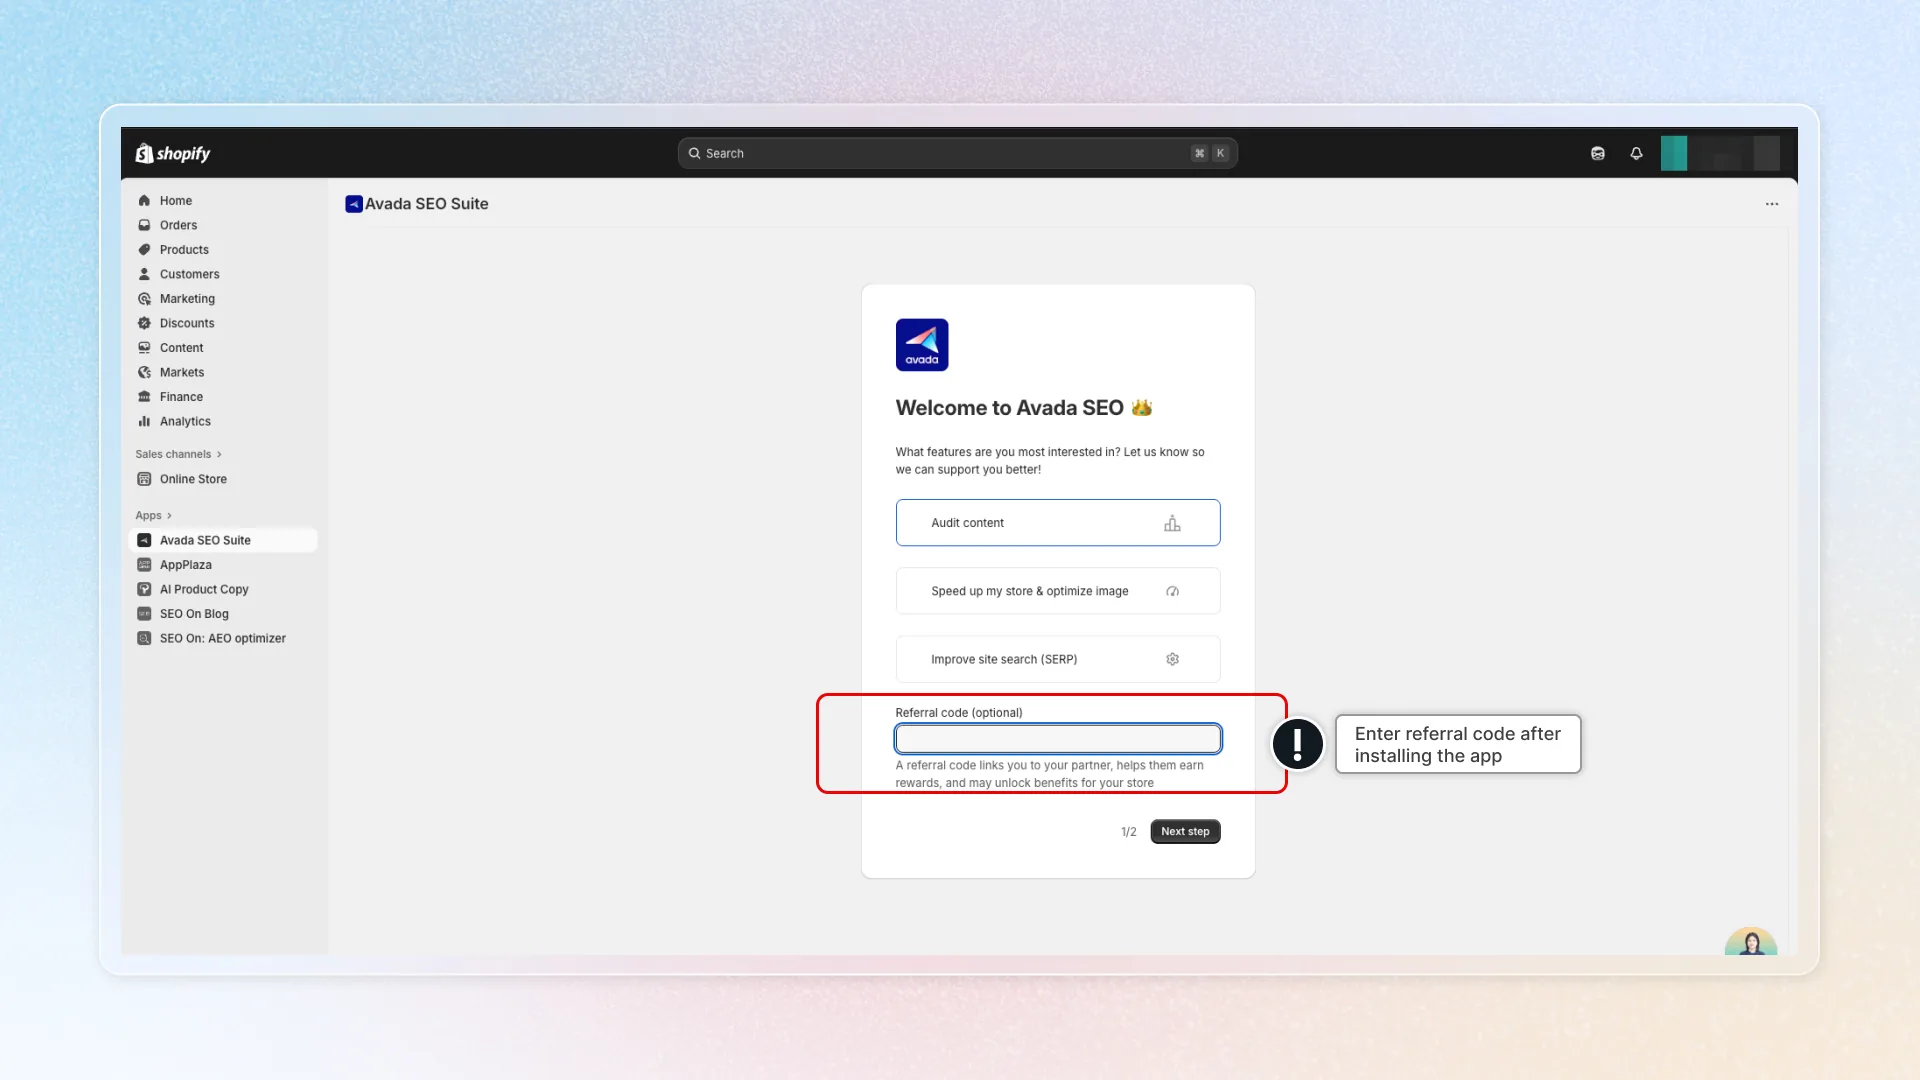The image size is (1920, 1080).
Task: Click the Avada logo in welcome card
Action: (x=922, y=345)
